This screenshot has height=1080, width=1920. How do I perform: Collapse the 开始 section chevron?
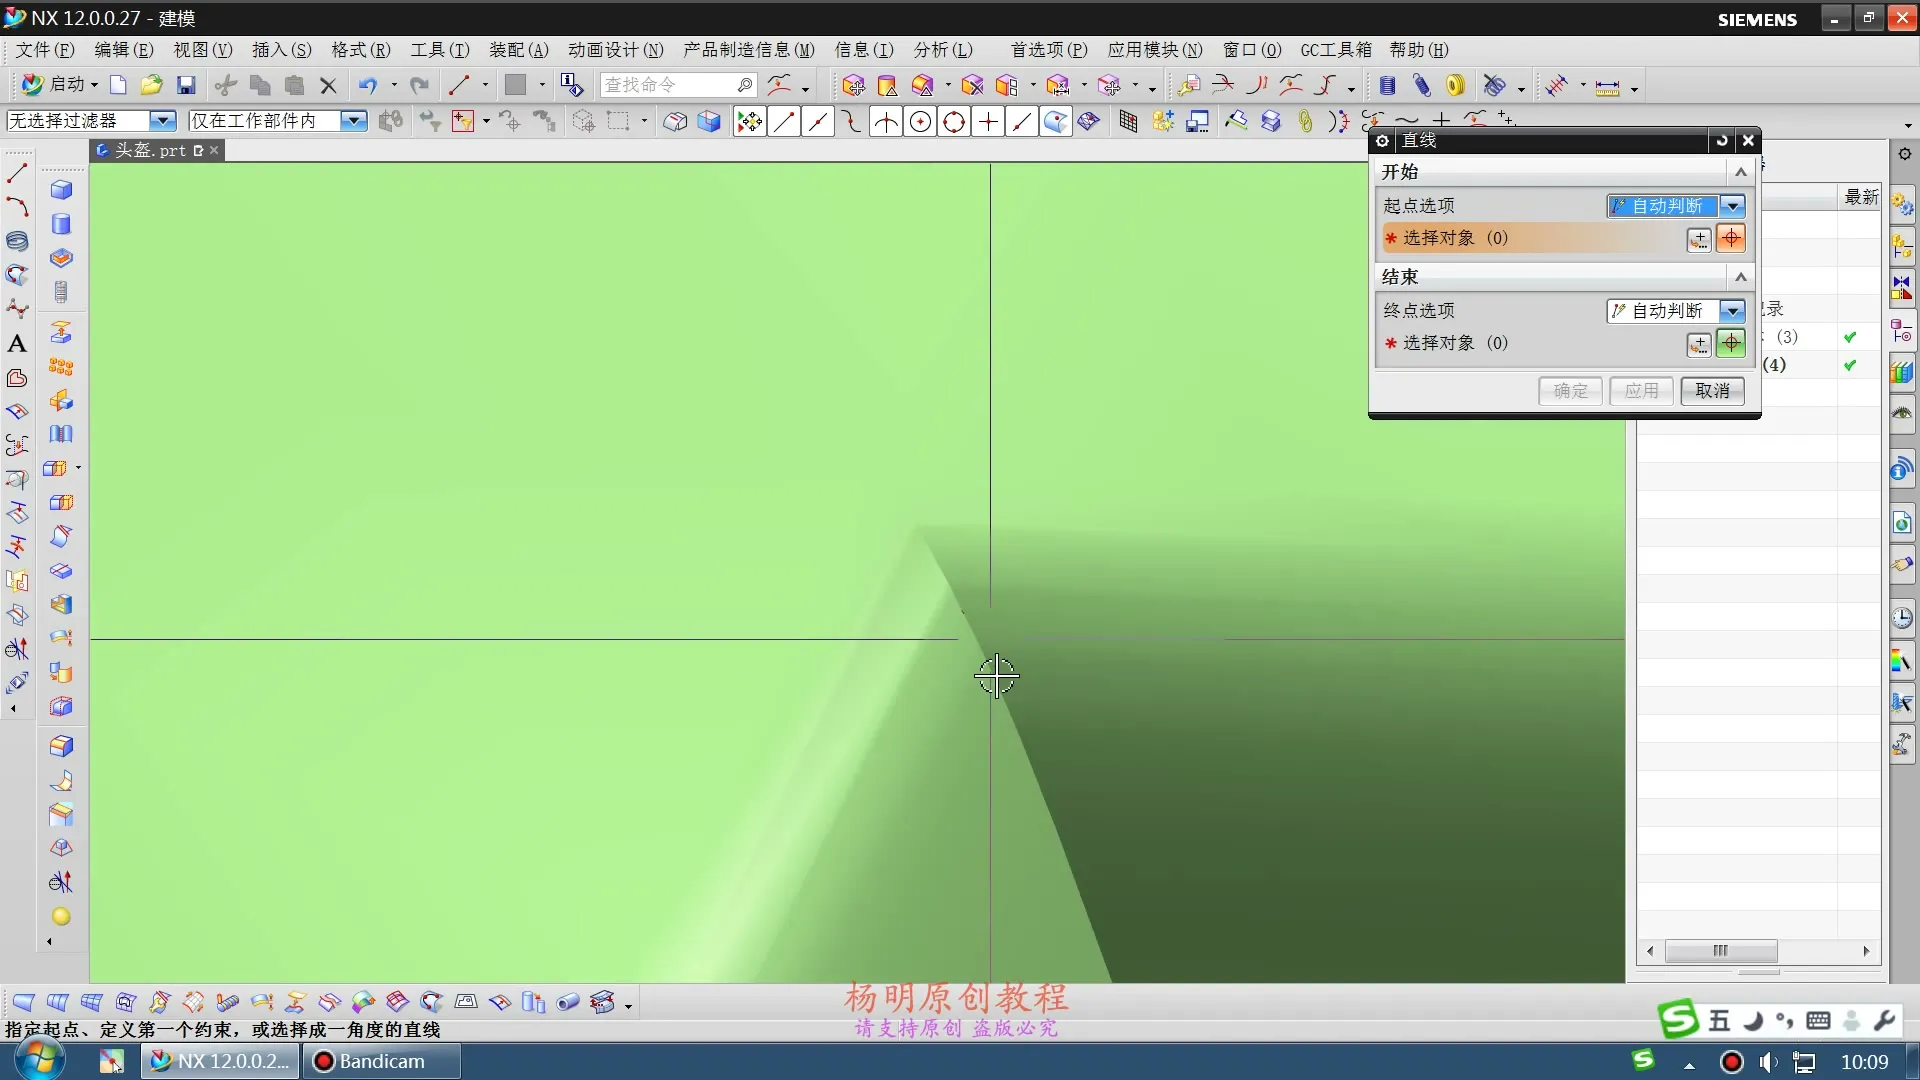(x=1741, y=172)
